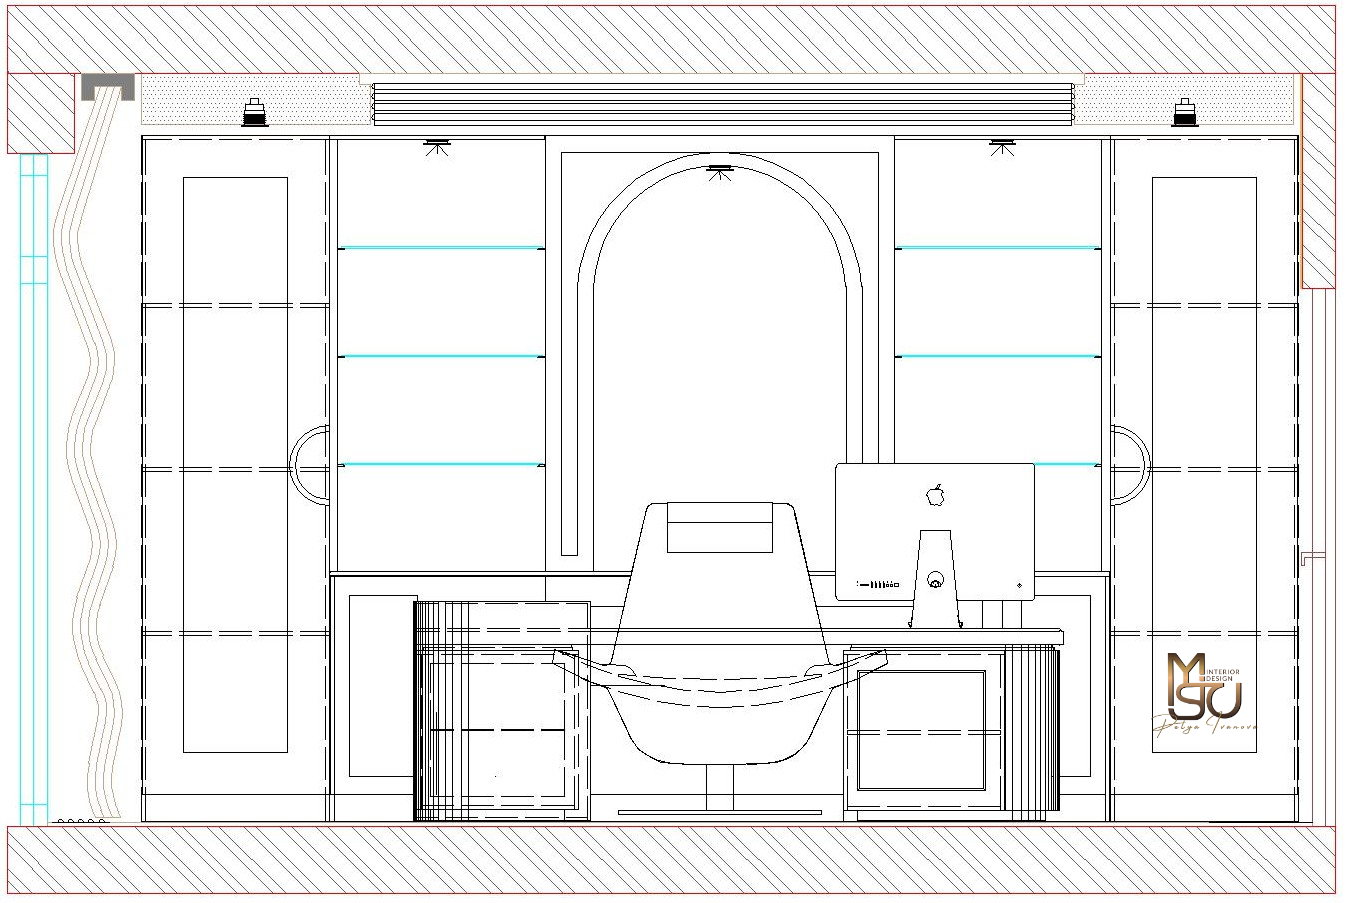The image size is (1349, 903).
Task: Click the chair's central base column
Action: pos(720,787)
